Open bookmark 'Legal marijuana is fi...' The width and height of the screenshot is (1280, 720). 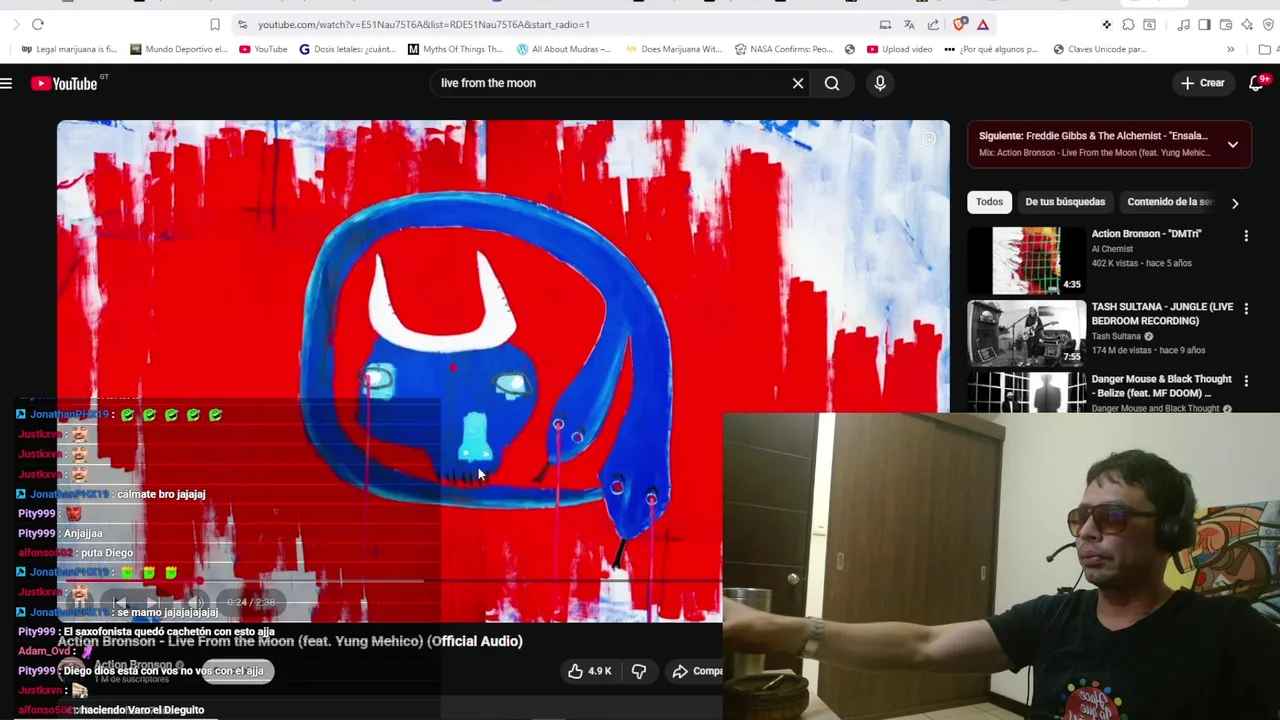[x=69, y=49]
